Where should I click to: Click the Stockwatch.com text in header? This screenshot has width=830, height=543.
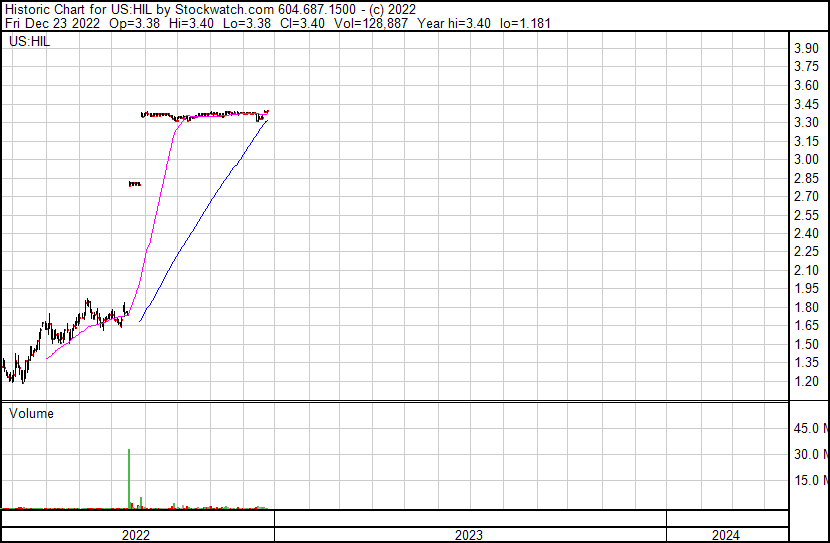click(232, 9)
